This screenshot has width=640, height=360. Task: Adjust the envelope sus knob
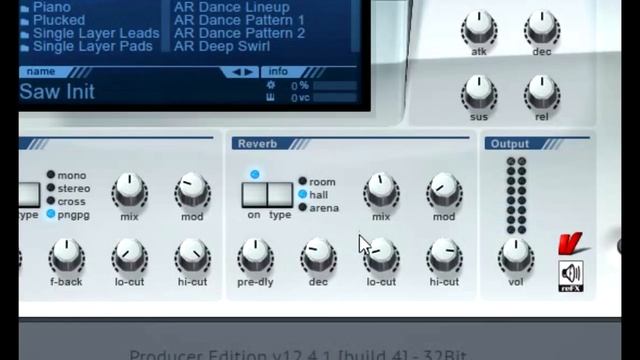(x=479, y=93)
